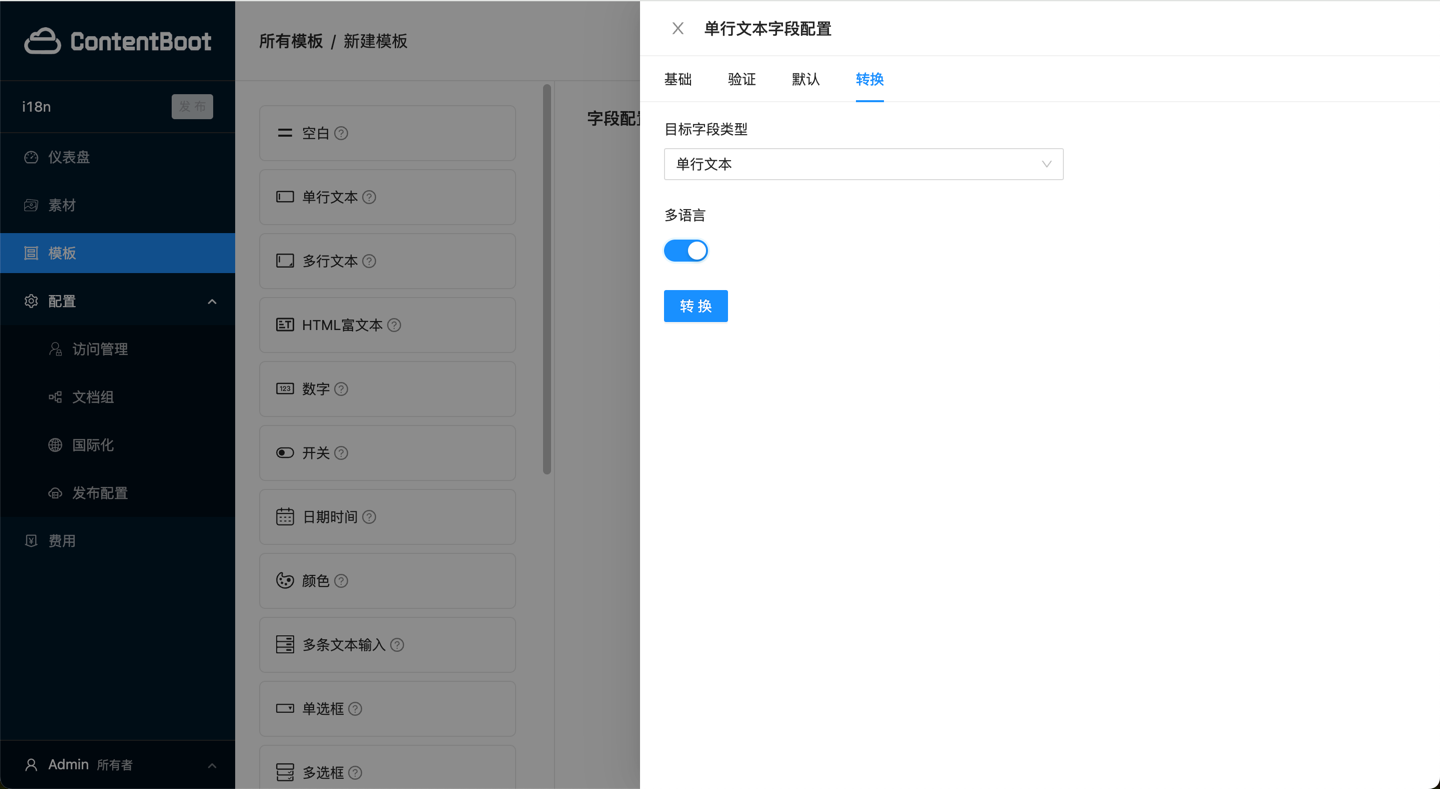Open the 仪表盘 dashboard icon

[x=31, y=157]
